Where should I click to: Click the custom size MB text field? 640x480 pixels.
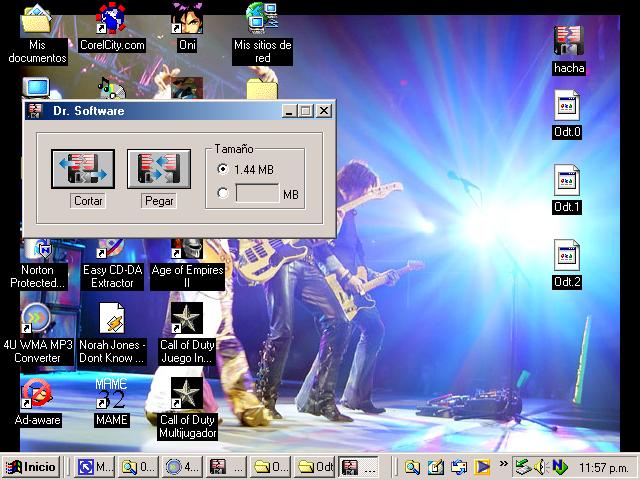point(257,194)
